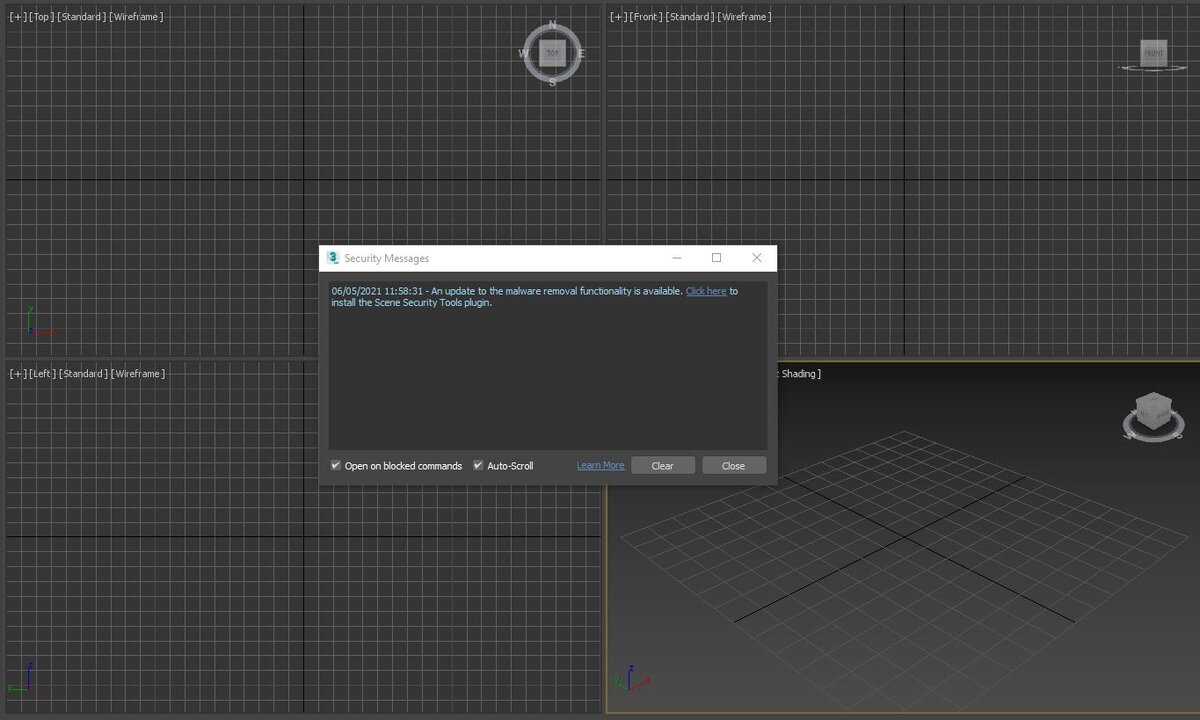
Task: Follow the Click here link to install plugin
Action: point(706,291)
